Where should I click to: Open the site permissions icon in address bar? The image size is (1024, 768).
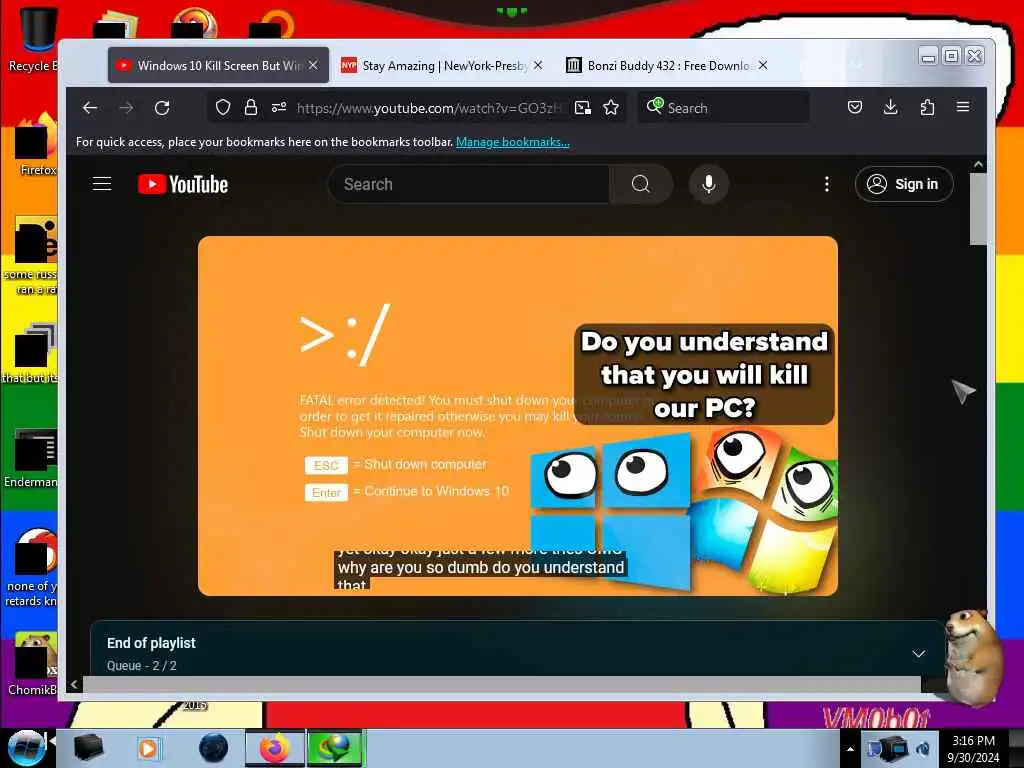pos(279,108)
